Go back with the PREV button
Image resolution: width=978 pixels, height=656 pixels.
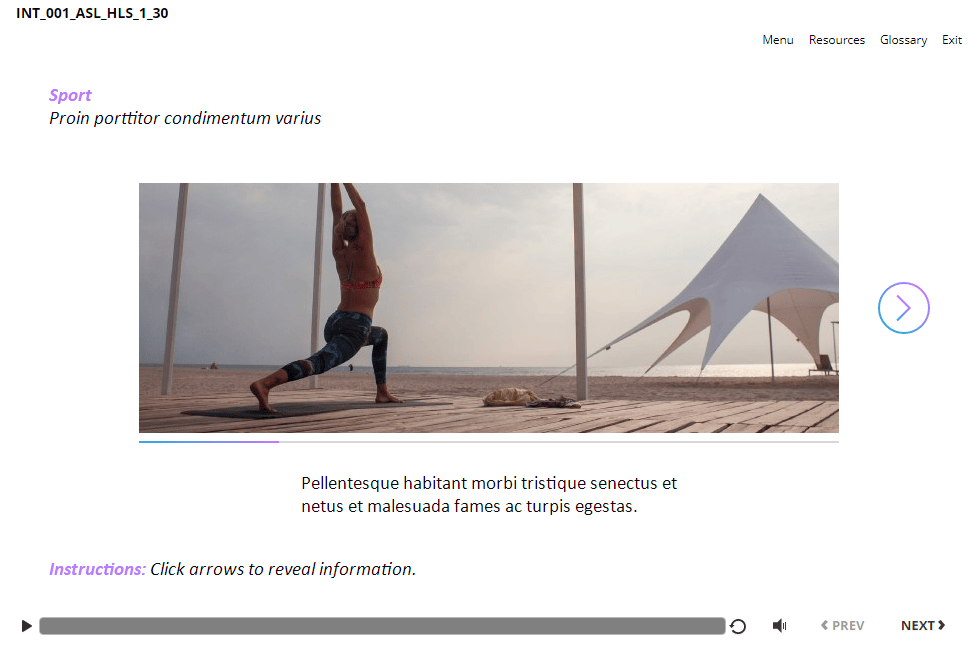tap(843, 625)
